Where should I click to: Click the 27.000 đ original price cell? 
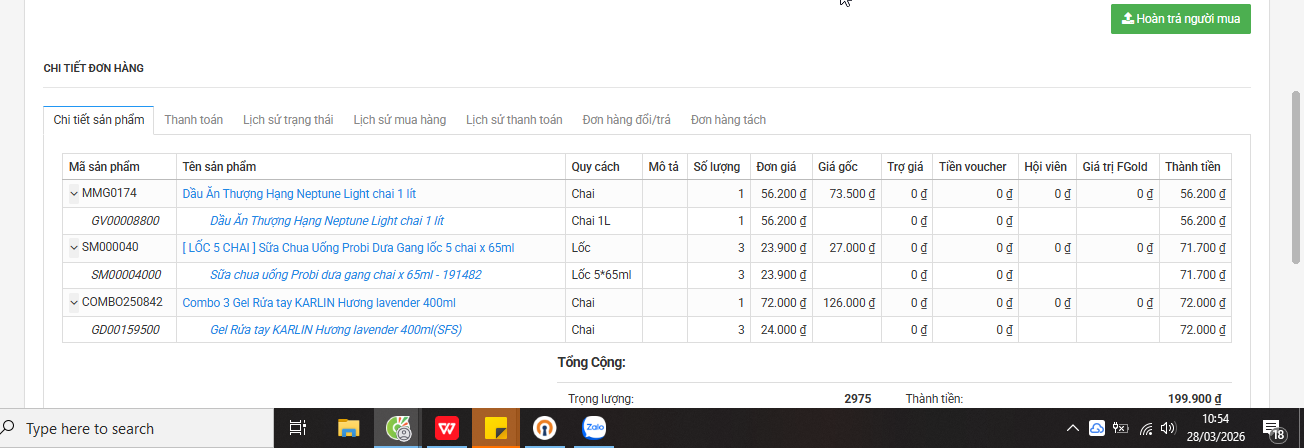pyautogui.click(x=846, y=247)
